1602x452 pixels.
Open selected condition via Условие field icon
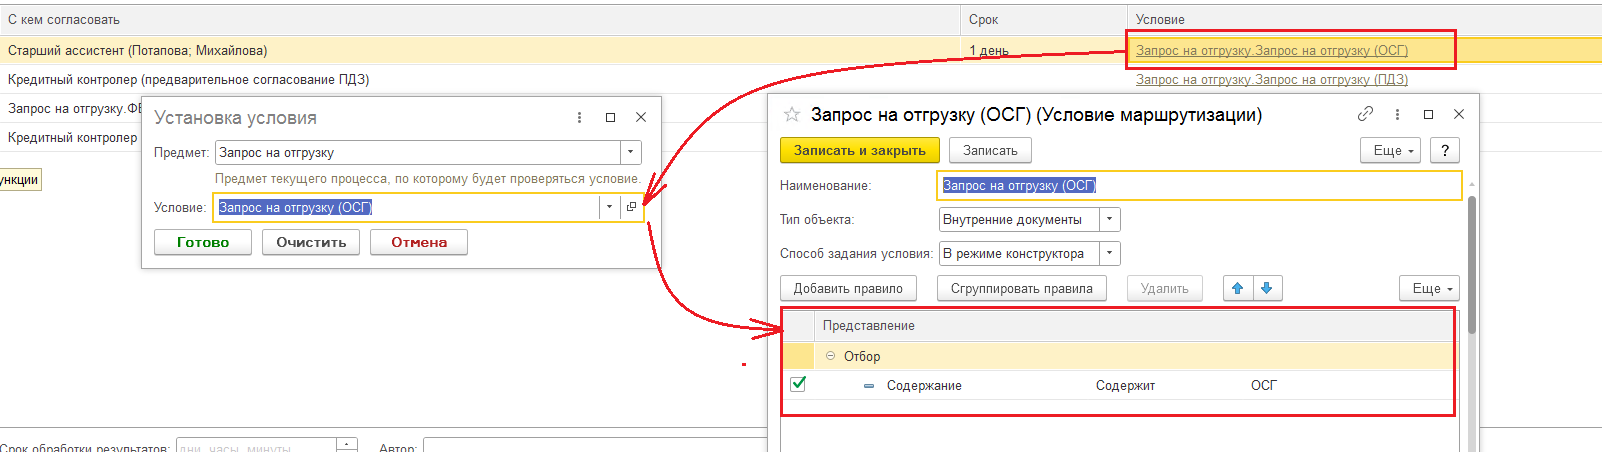[631, 207]
